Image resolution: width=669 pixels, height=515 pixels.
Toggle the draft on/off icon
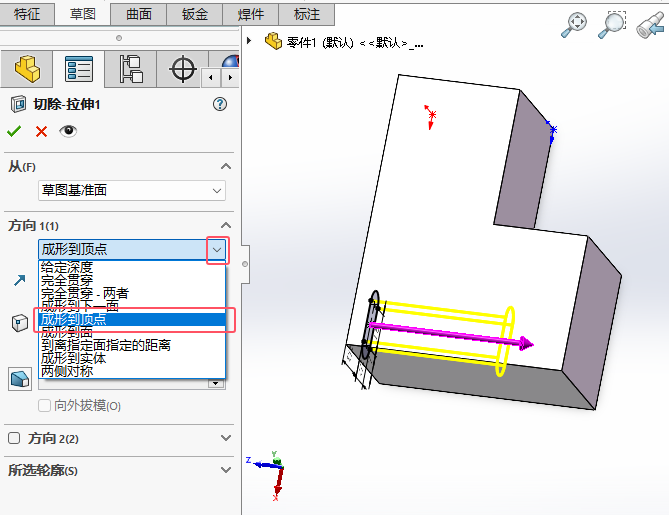pyautogui.click(x=20, y=379)
